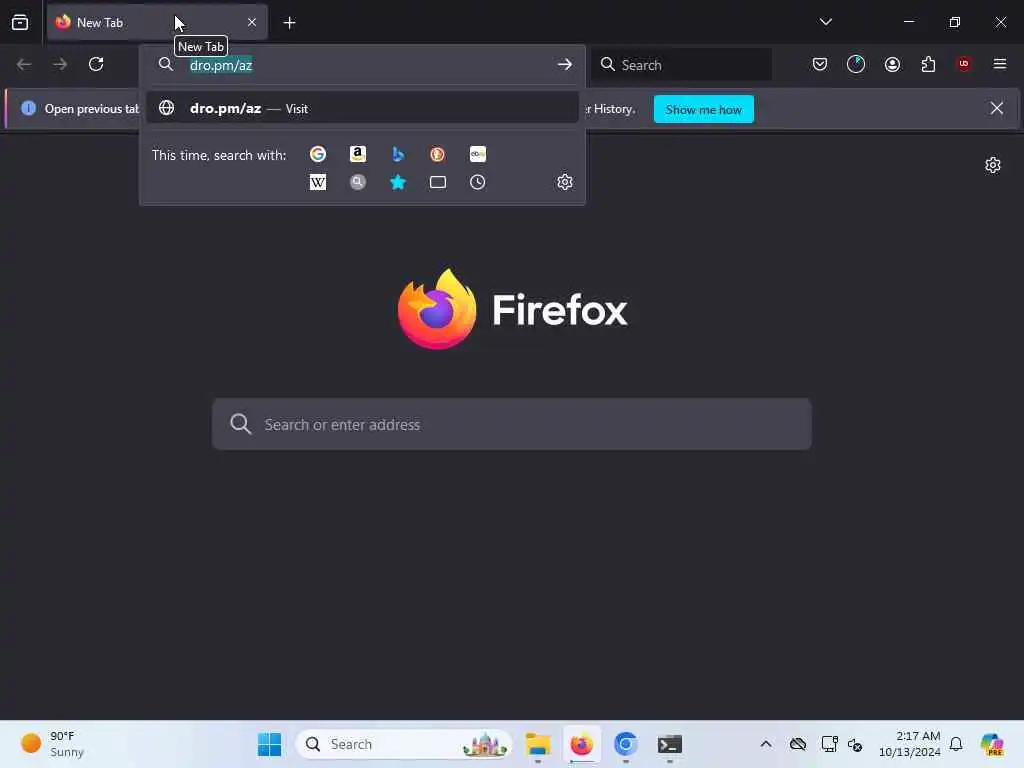Open the notification bell in the system tray
The height and width of the screenshot is (768, 1024).
click(956, 744)
